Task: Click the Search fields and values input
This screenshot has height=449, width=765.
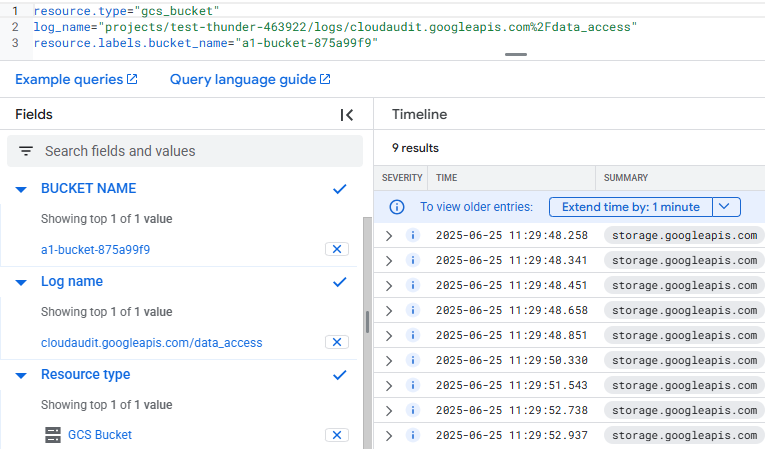Action: click(x=185, y=151)
